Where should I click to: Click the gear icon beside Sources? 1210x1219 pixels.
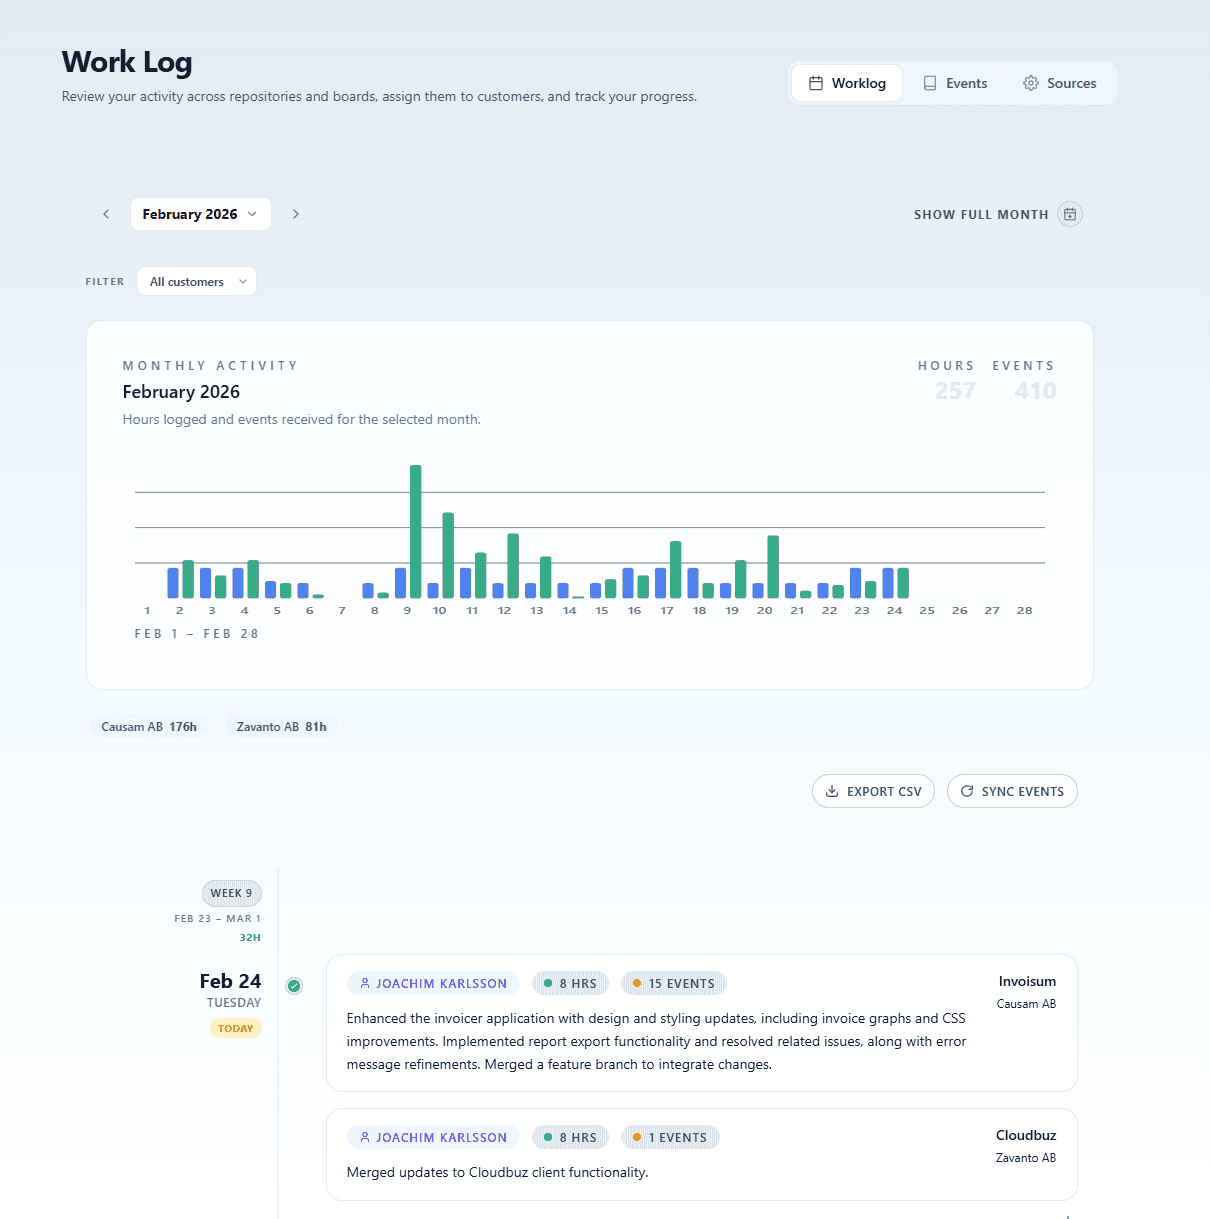pyautogui.click(x=1029, y=83)
